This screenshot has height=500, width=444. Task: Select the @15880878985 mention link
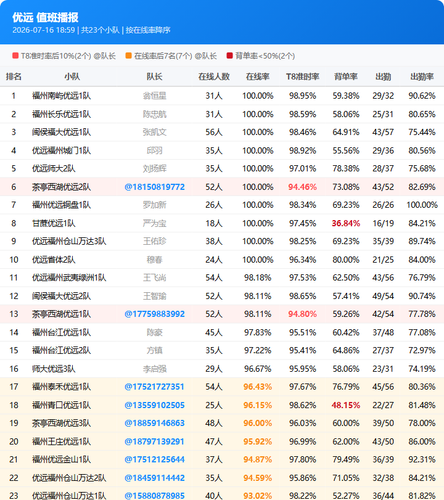tap(154, 496)
